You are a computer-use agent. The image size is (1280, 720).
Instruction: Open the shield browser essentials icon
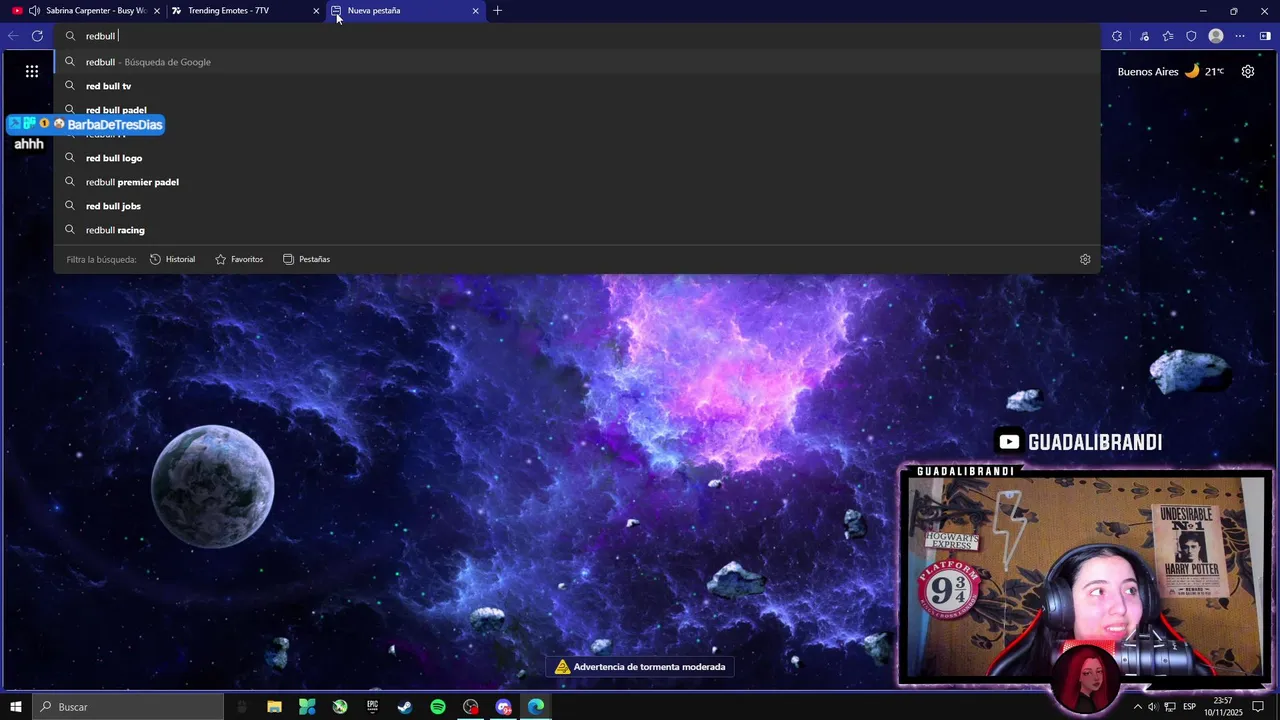[1191, 36]
